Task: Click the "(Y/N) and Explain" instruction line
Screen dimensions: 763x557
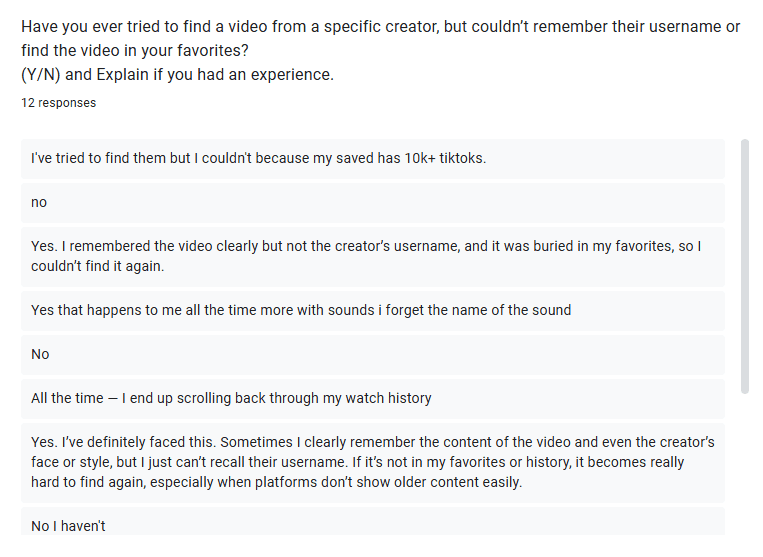Action: (x=177, y=75)
